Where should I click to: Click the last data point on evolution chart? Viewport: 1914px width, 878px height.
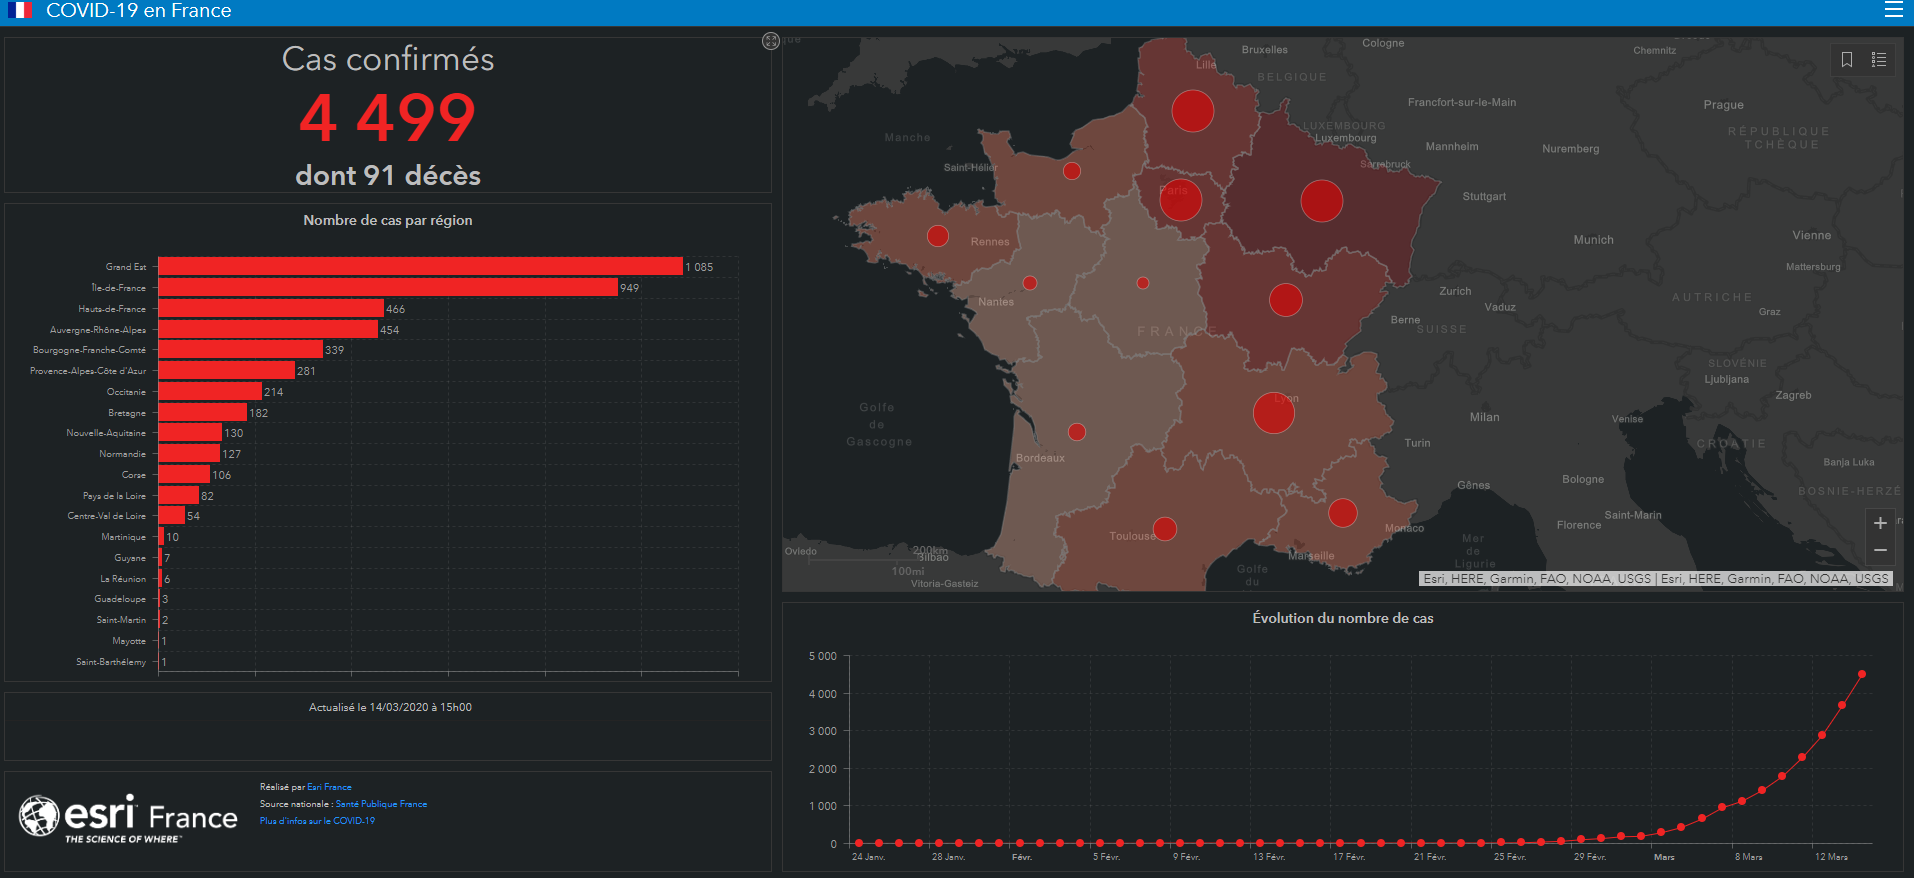pyautogui.click(x=1861, y=674)
